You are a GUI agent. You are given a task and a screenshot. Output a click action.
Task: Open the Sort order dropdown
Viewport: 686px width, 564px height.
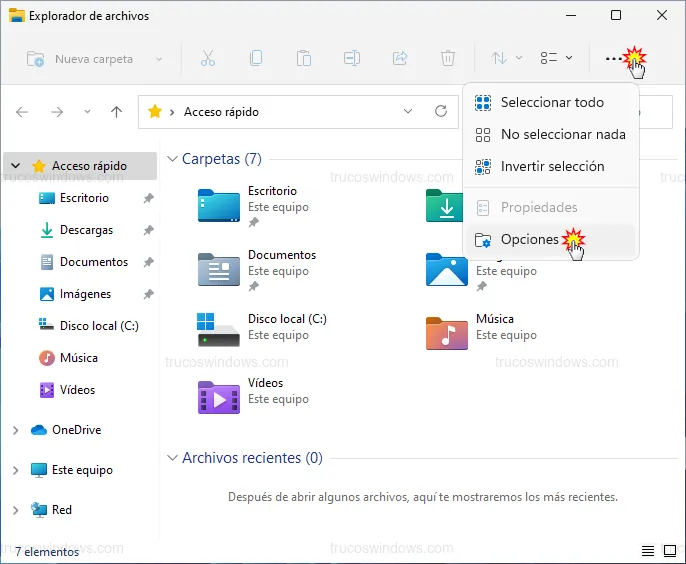(x=506, y=59)
